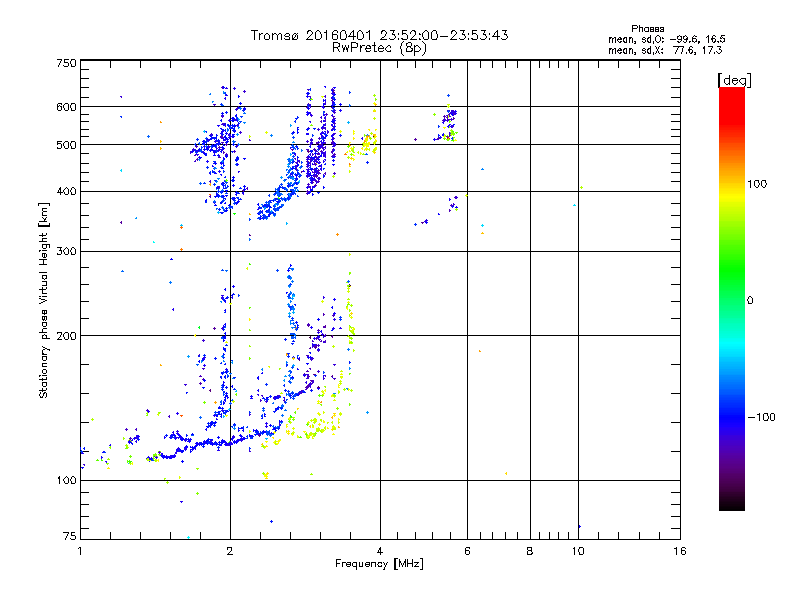Screen dimensions: 800x600
Task: Click the 'Phases' header text
Action: click(647, 29)
